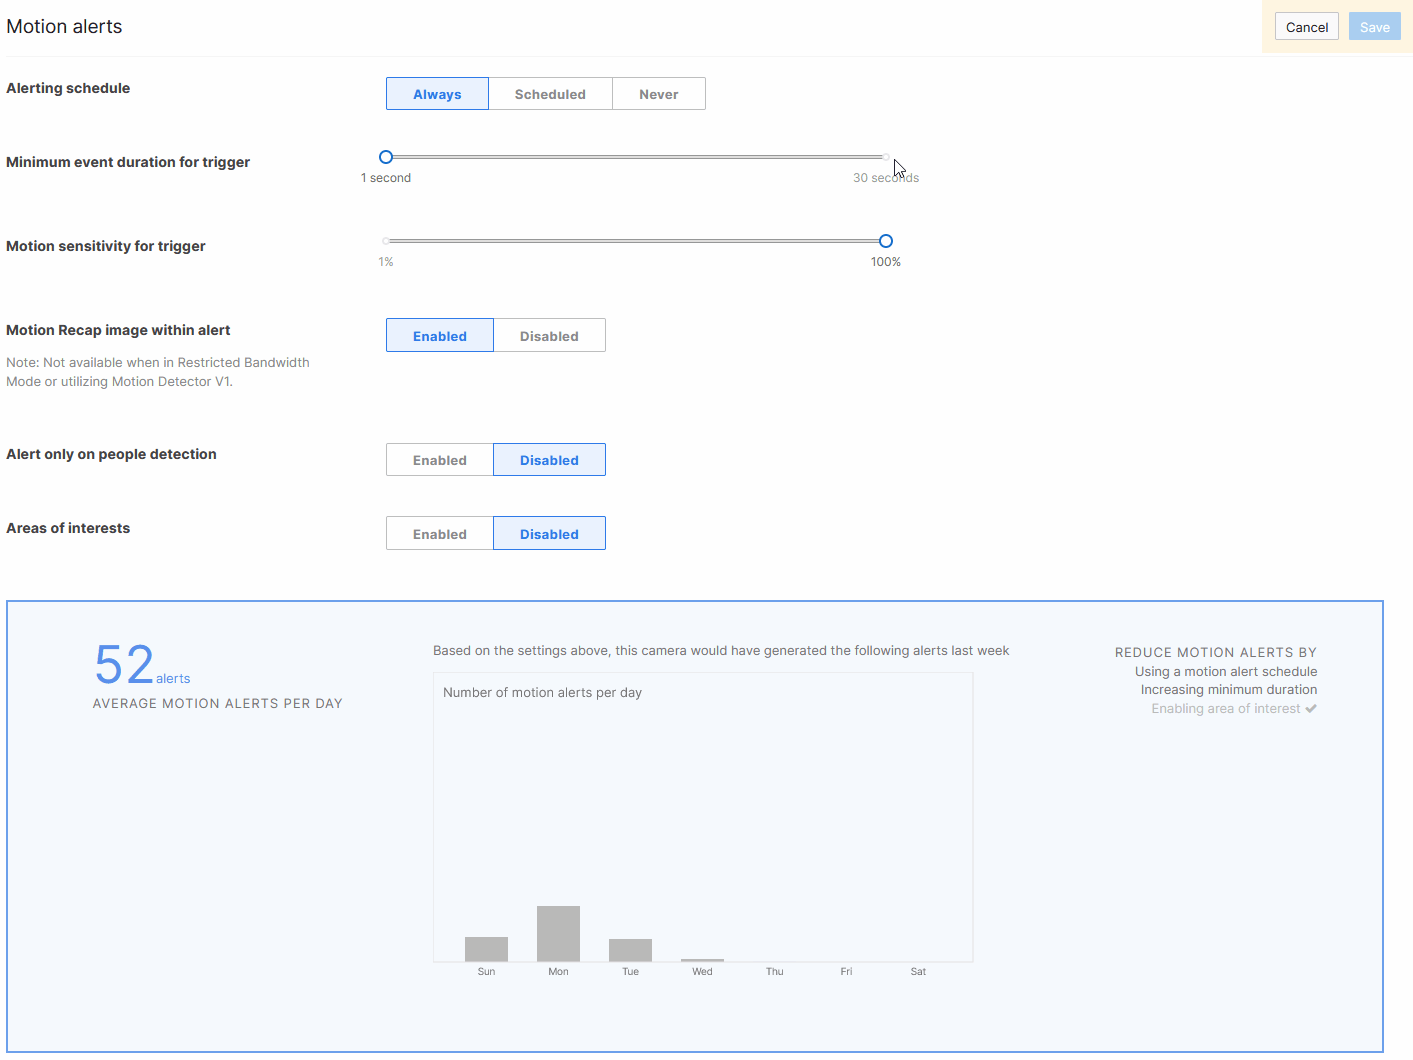Click 'REDUCE MOTION ALERTS BY' heading
Screen dimensions: 1413x1060
[x=1216, y=652]
